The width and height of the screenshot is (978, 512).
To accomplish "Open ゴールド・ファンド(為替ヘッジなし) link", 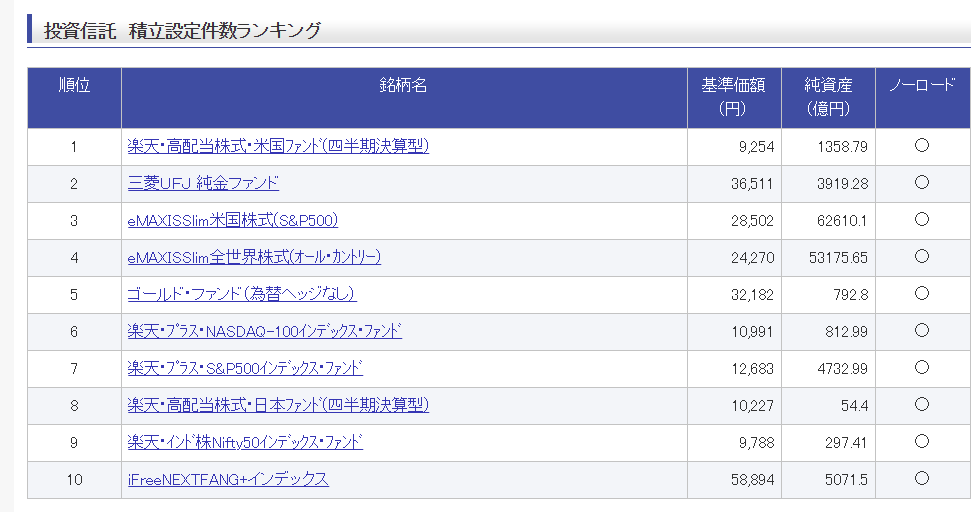I will tap(242, 294).
